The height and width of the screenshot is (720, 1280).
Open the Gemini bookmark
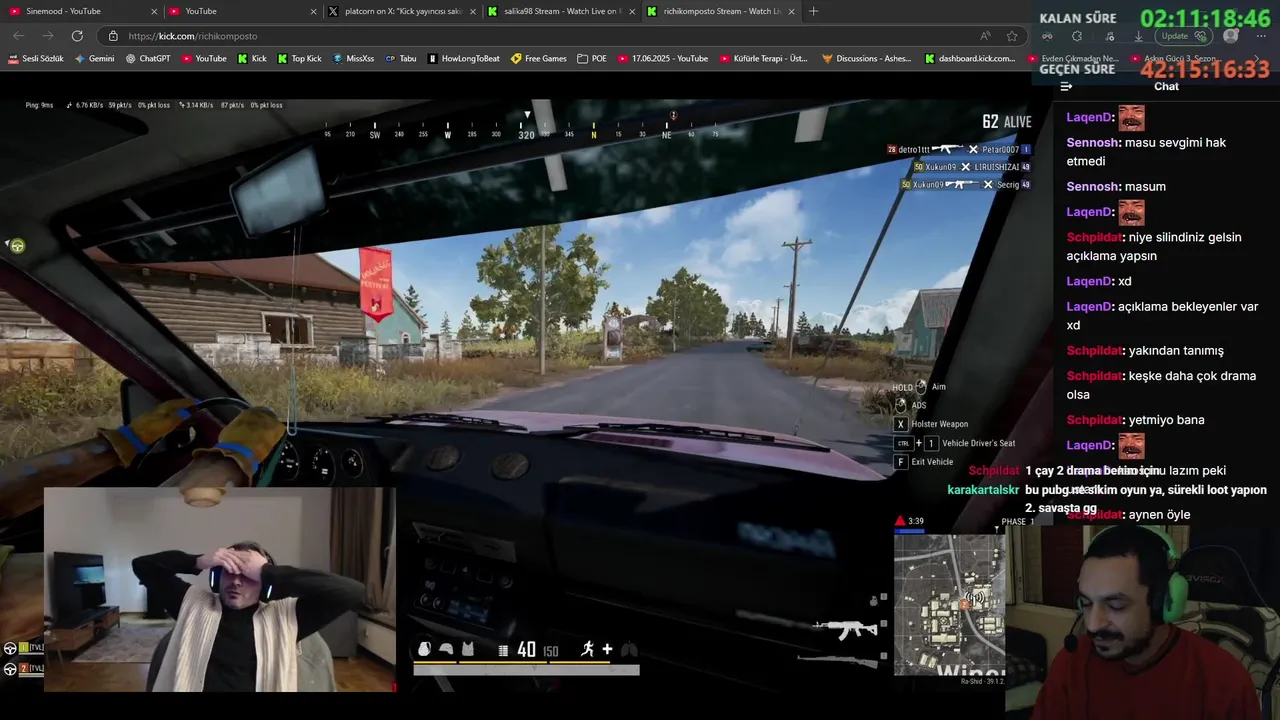pyautogui.click(x=95, y=59)
